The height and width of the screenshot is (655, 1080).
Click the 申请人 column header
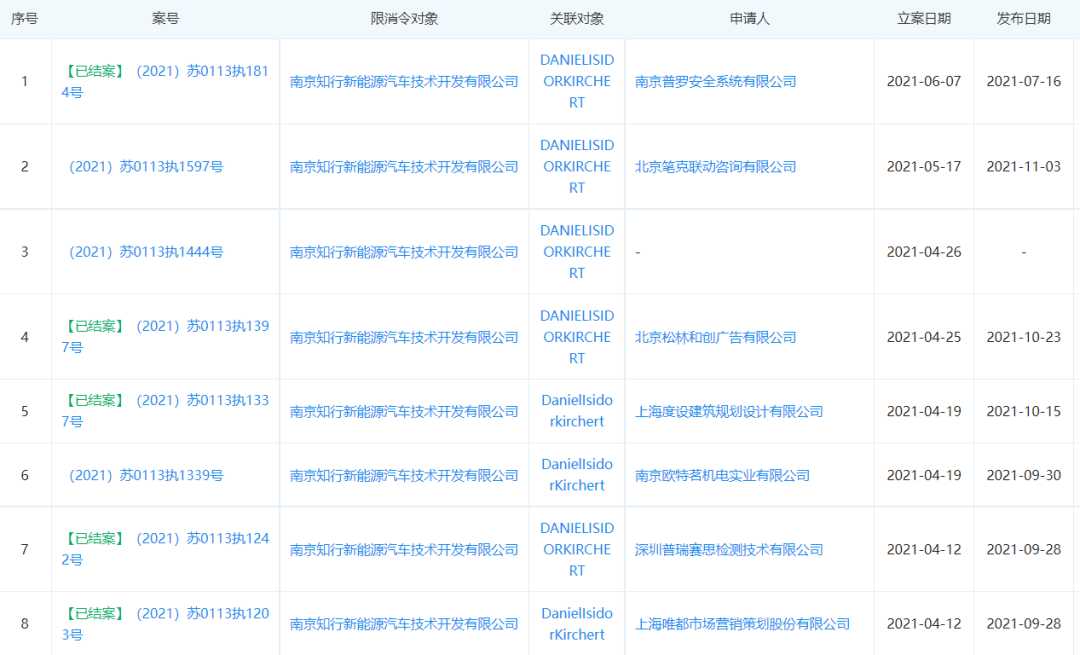749,19
